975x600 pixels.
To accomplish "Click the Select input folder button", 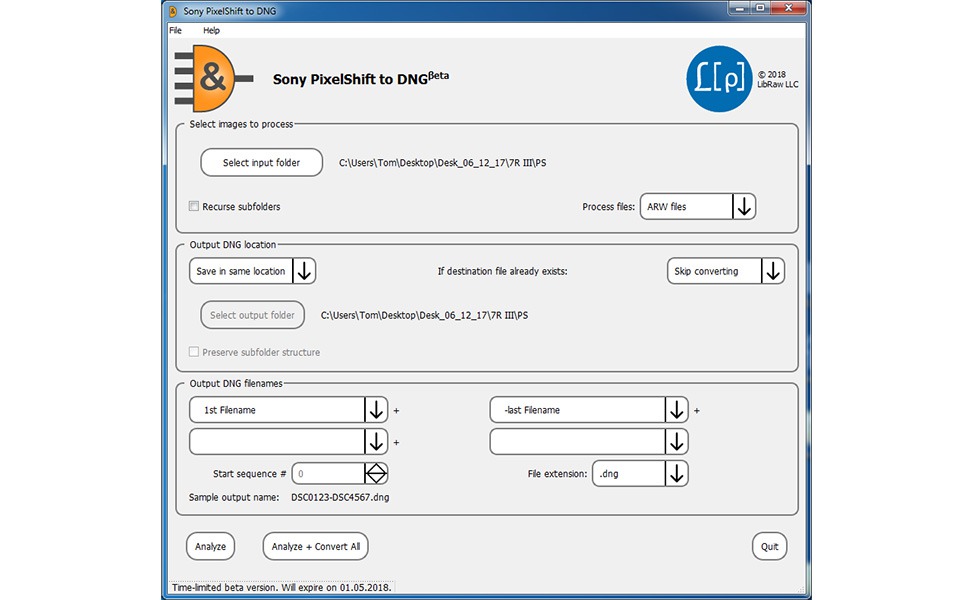I will (261, 162).
